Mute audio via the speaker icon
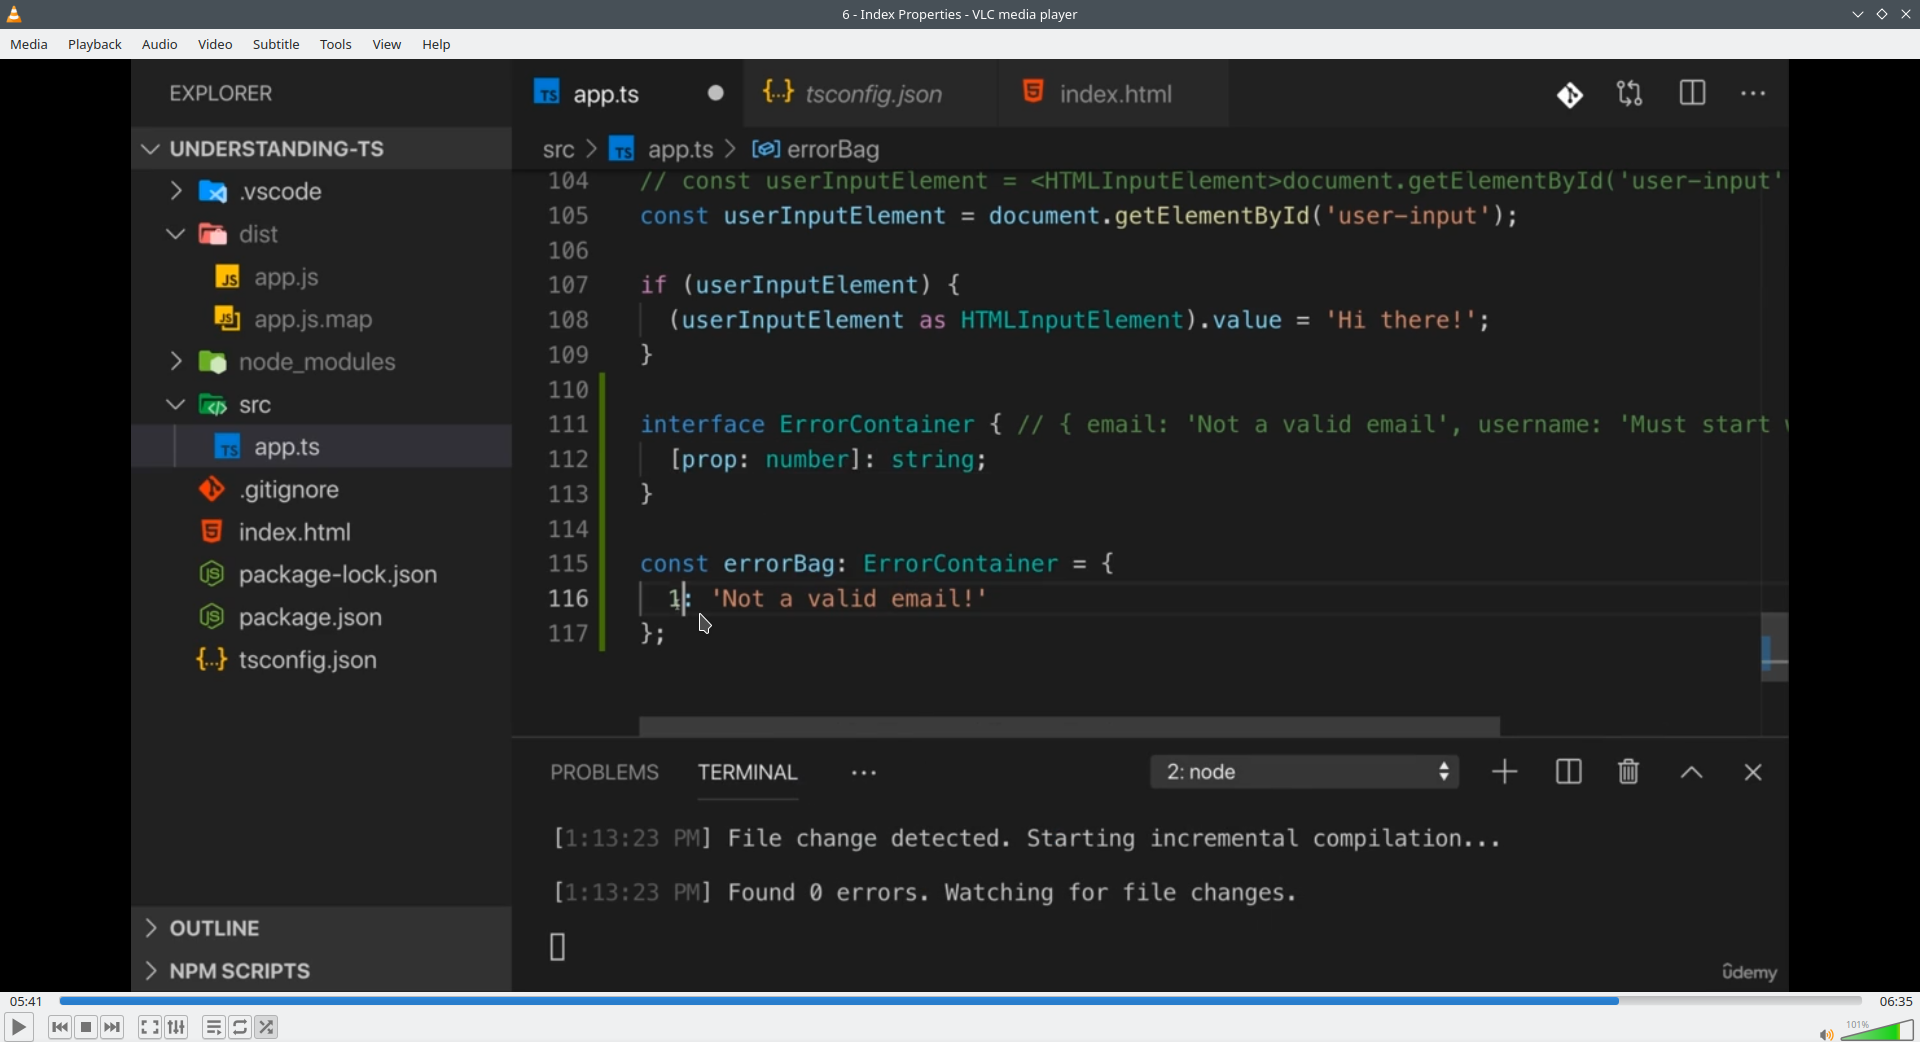Viewport: 1920px width, 1042px height. (x=1826, y=1033)
